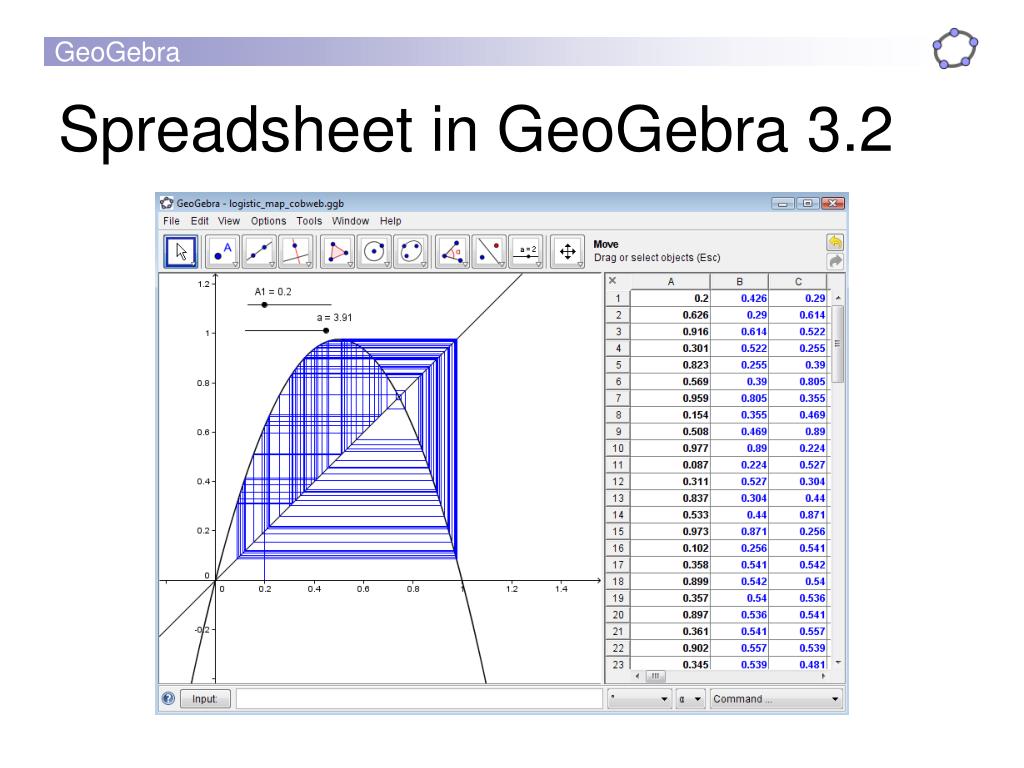Open the Tools menu
Viewport: 1024px width, 768px height.
309,221
